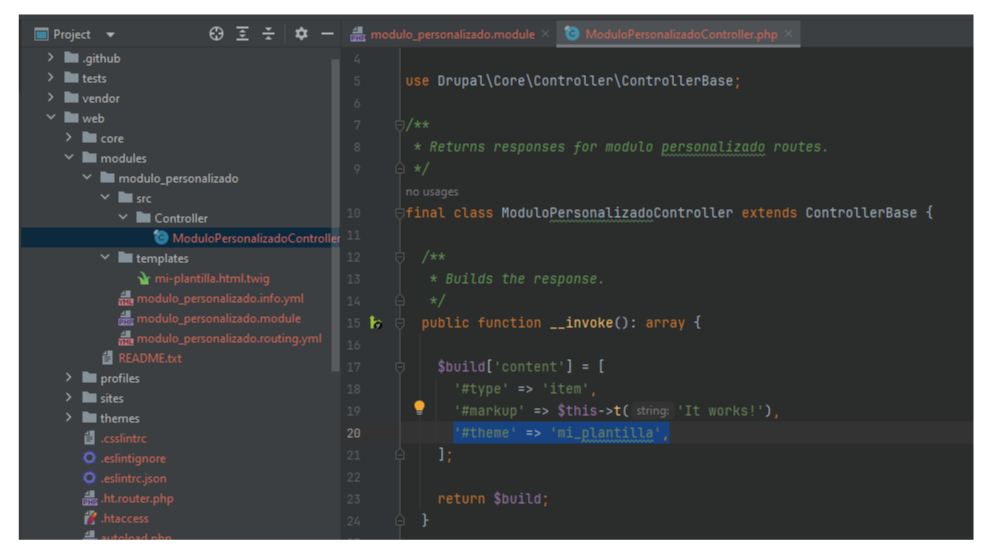This screenshot has width=990, height=553.
Task: Click the 'string:' parameter hint
Action: click(652, 411)
